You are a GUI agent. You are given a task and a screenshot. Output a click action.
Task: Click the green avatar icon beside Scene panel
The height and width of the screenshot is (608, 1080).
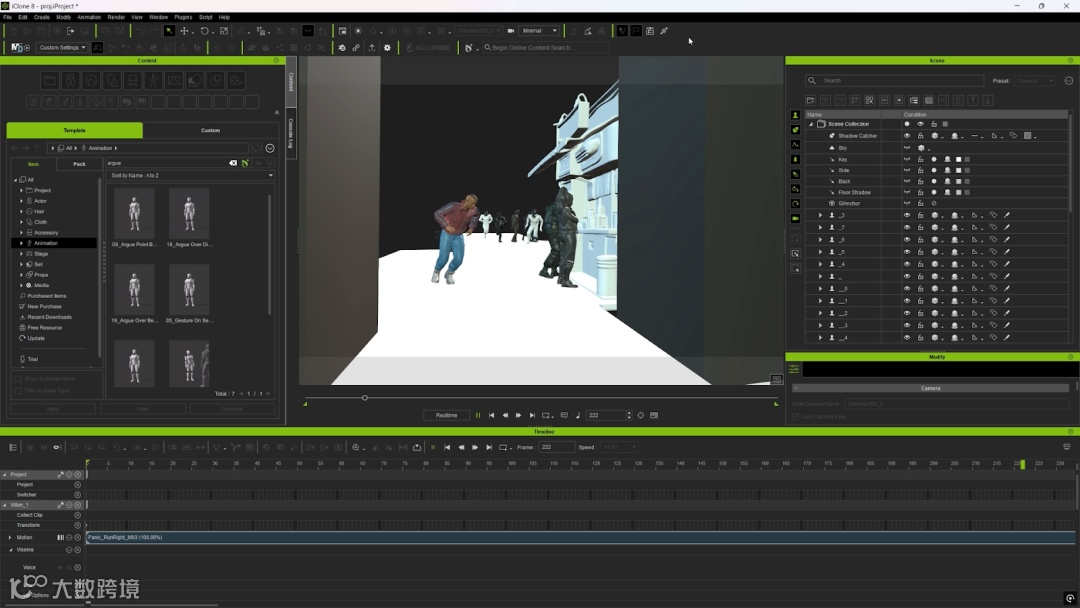pos(795,115)
